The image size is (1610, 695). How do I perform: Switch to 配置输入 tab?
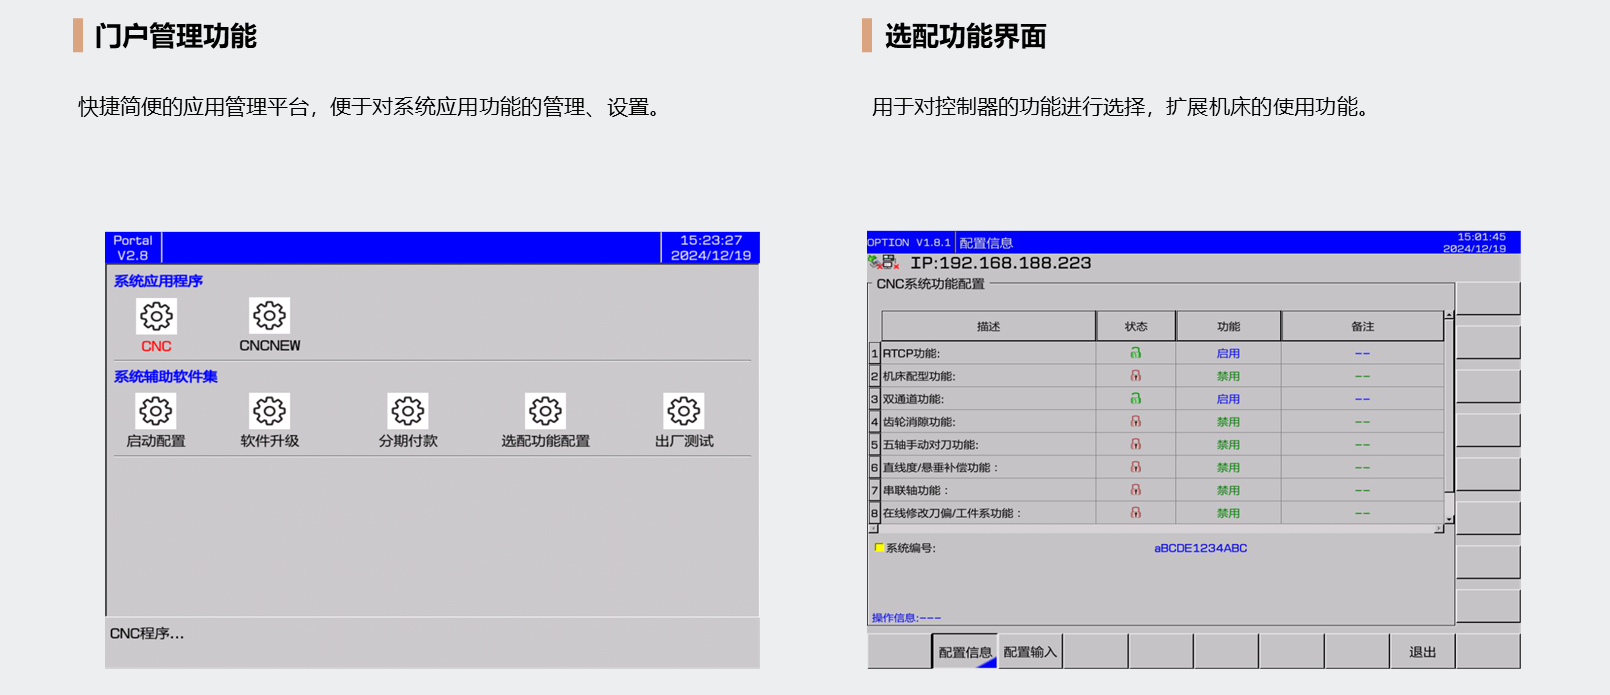(1030, 652)
